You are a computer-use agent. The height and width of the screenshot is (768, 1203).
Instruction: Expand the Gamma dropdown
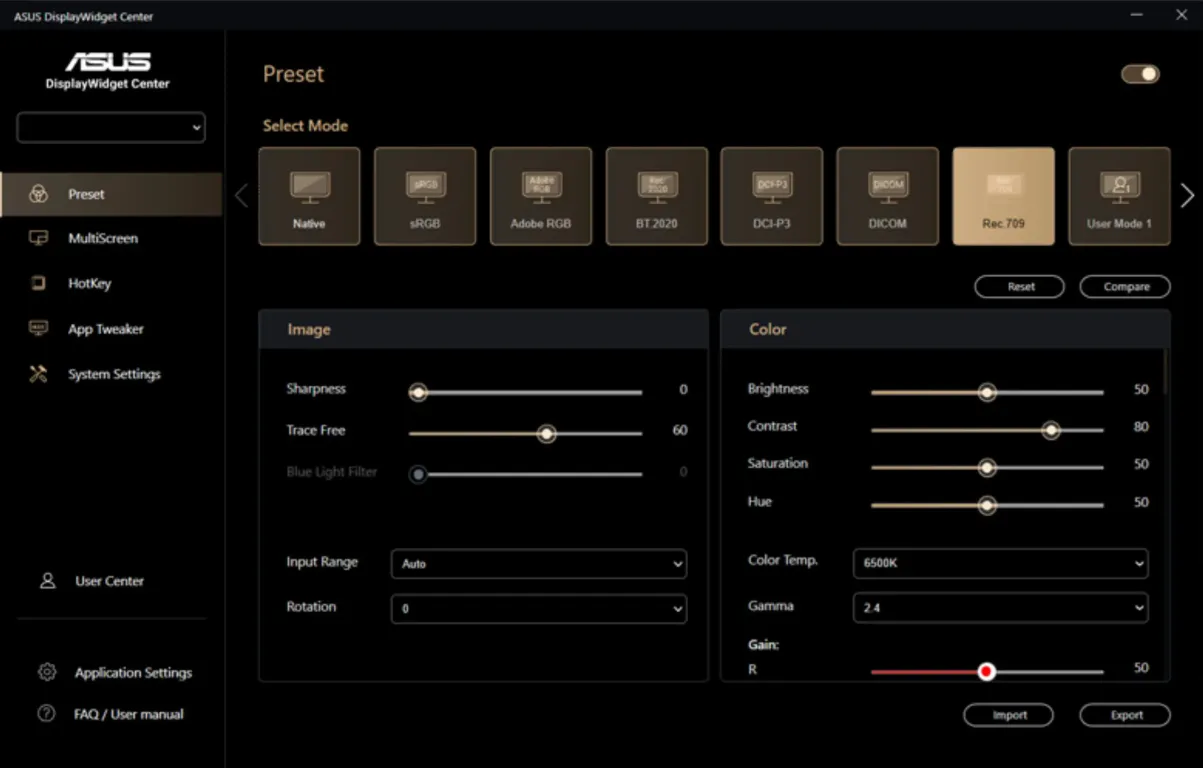point(1000,607)
